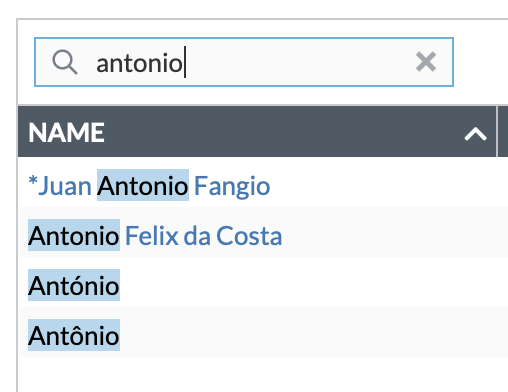Screen dimensions: 508x392
Task: Open the Antonio Felix da Costa link
Action: point(155,236)
